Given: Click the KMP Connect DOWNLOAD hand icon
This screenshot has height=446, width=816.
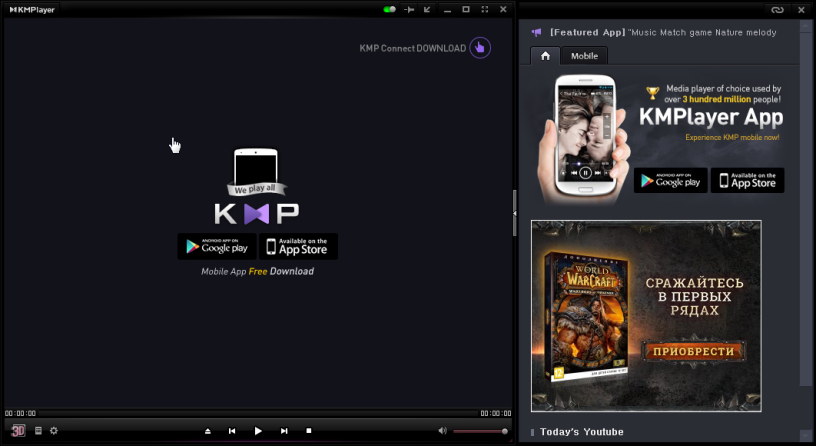Looking at the screenshot, I should pos(480,48).
